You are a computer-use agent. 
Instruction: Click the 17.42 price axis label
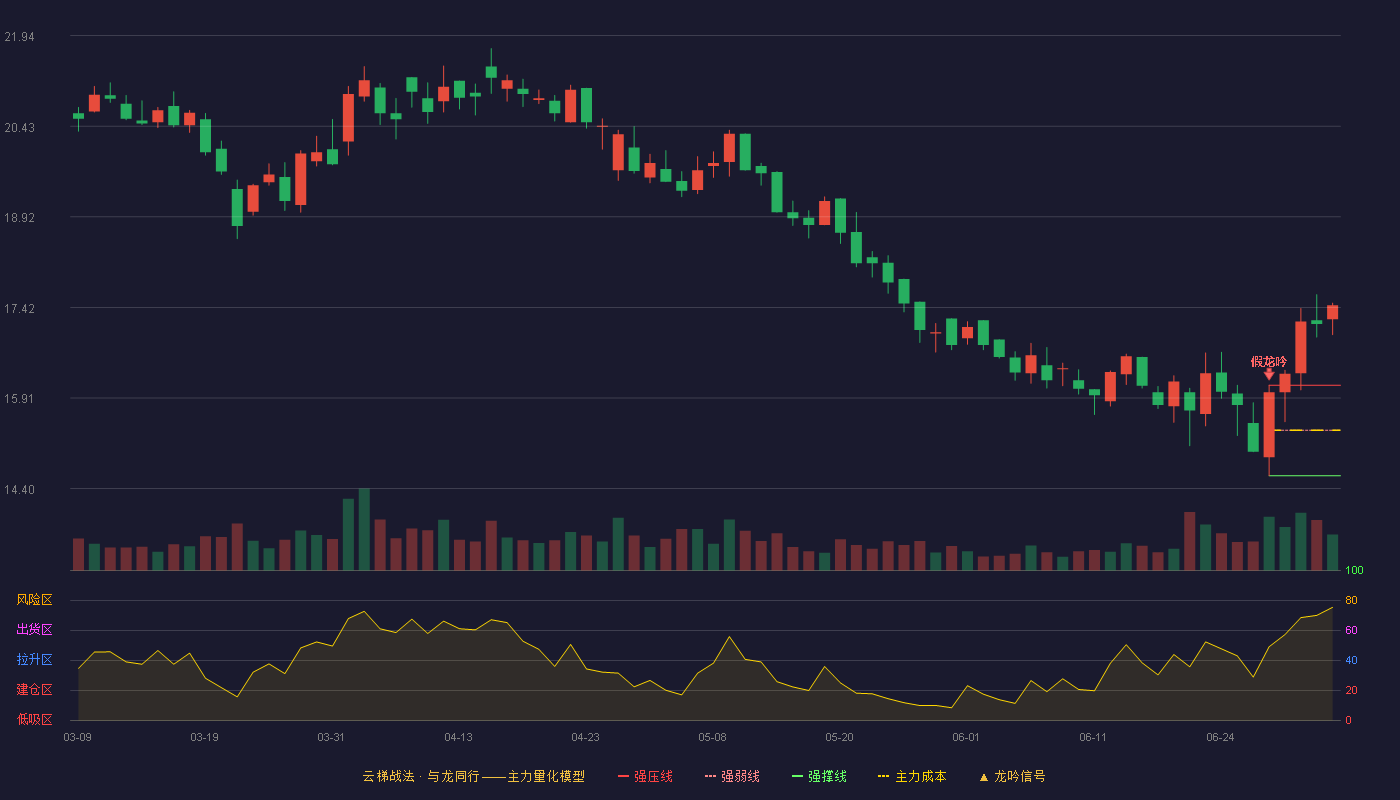19,309
